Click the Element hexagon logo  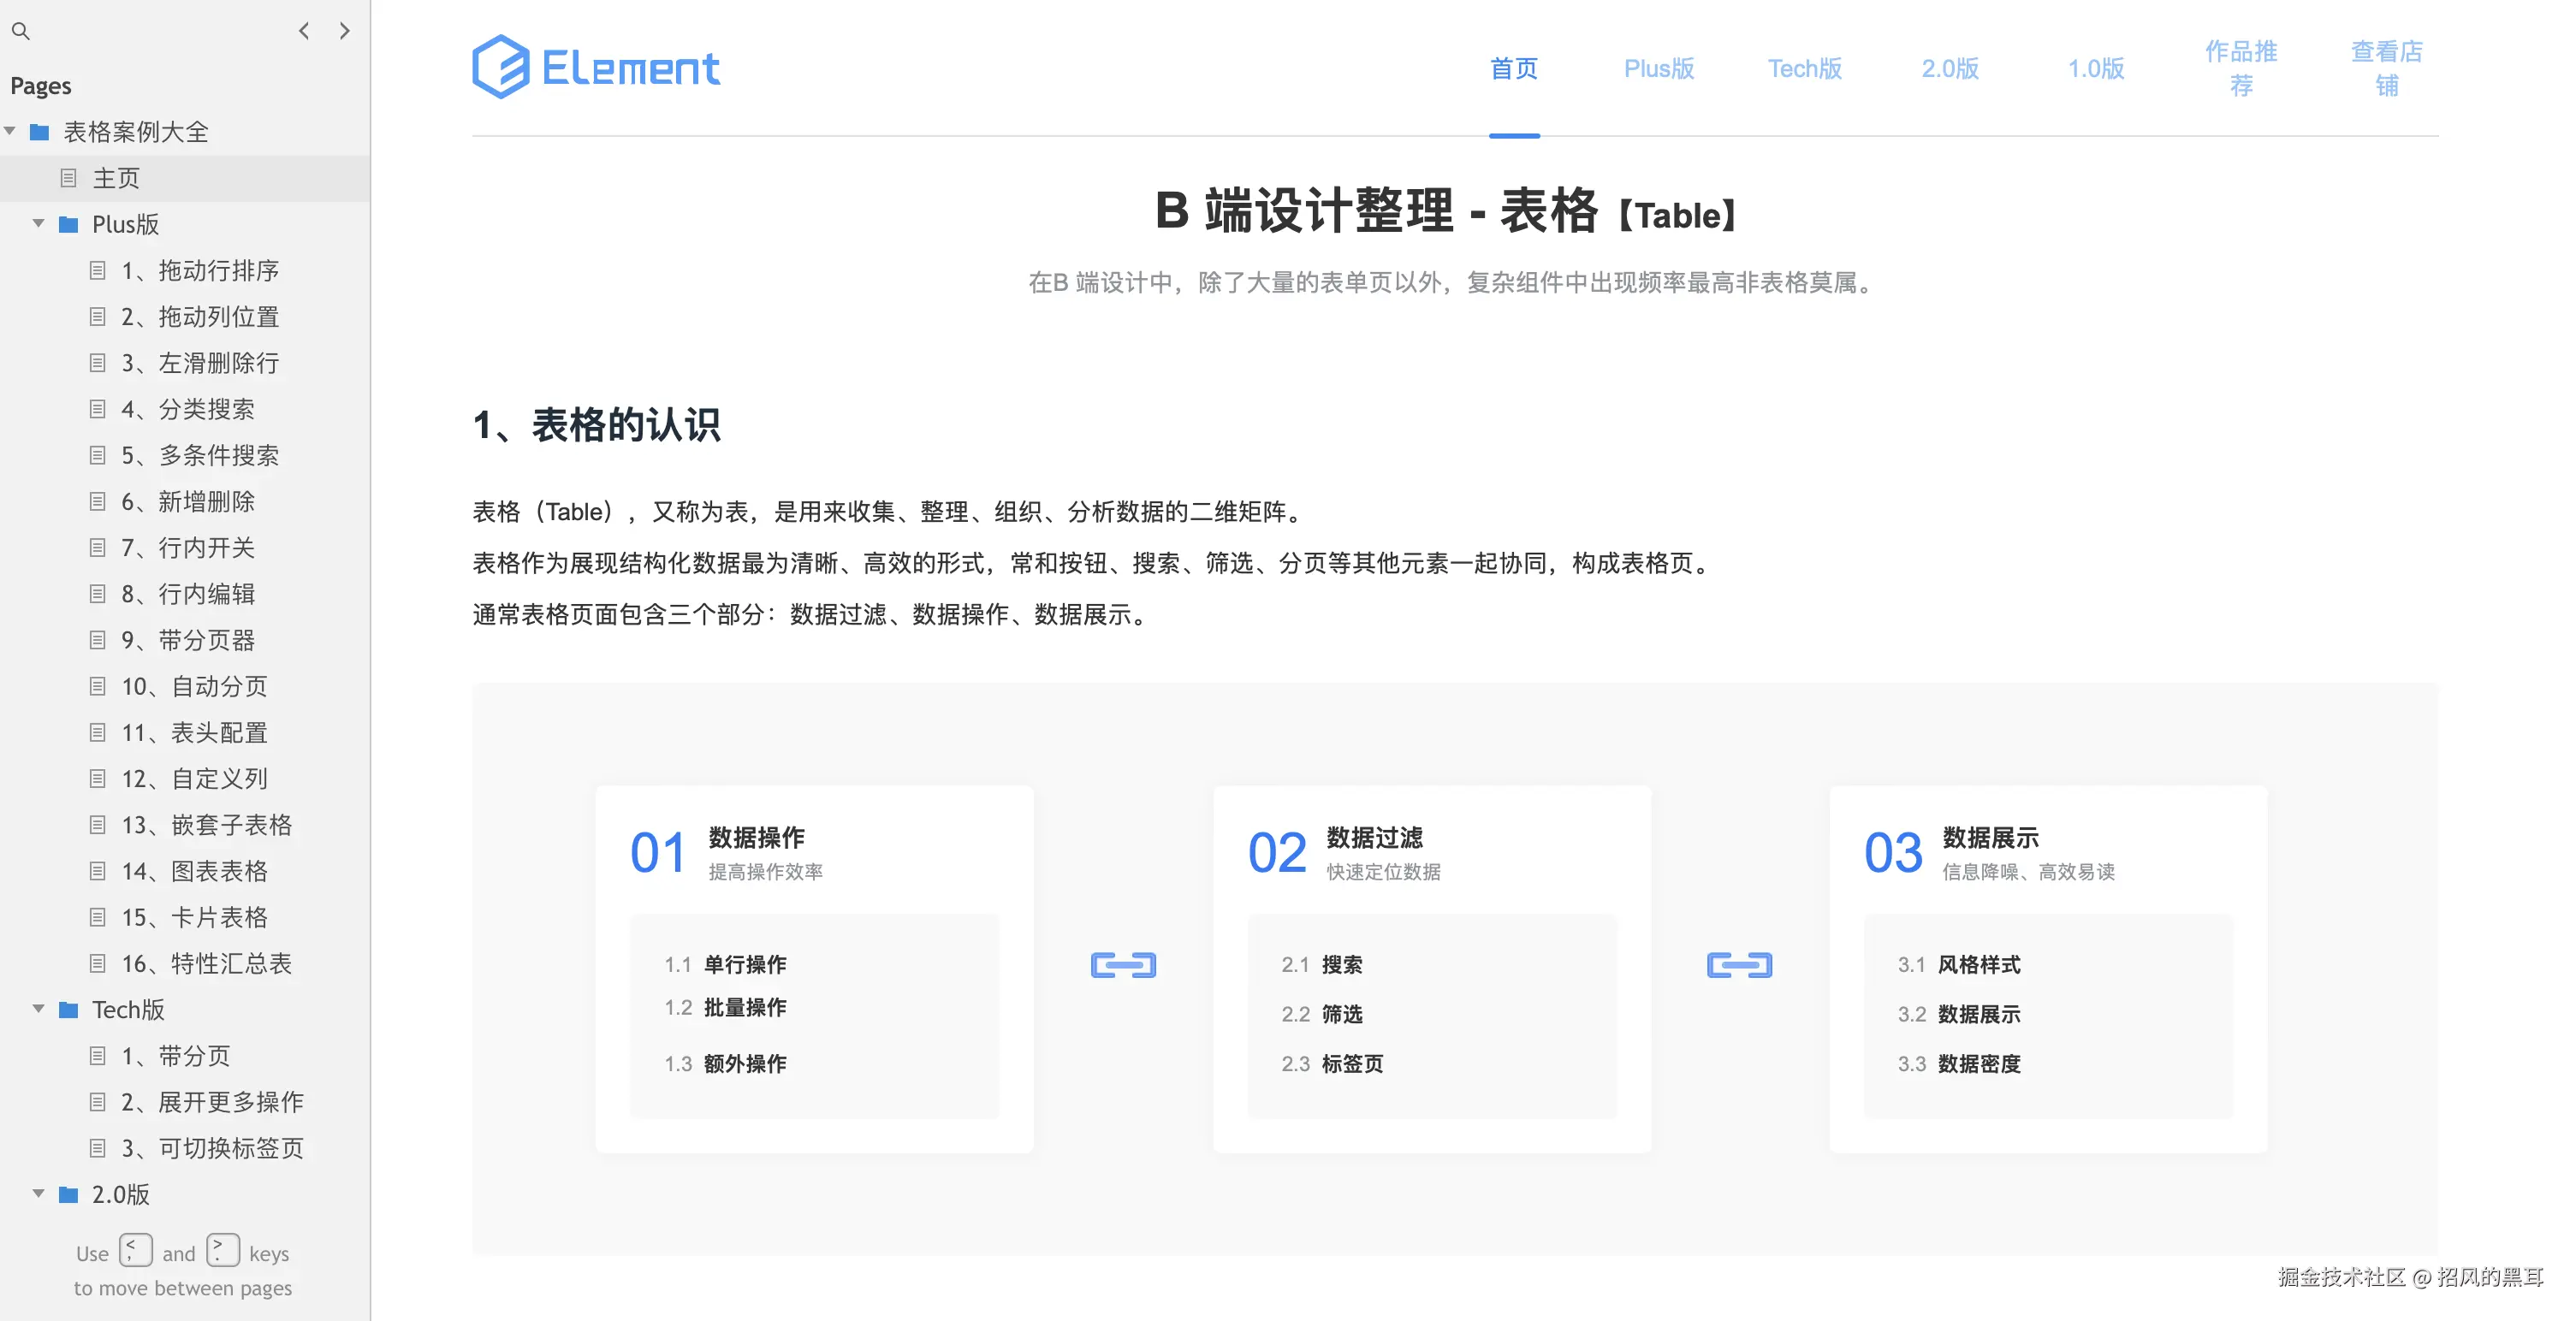pyautogui.click(x=500, y=67)
